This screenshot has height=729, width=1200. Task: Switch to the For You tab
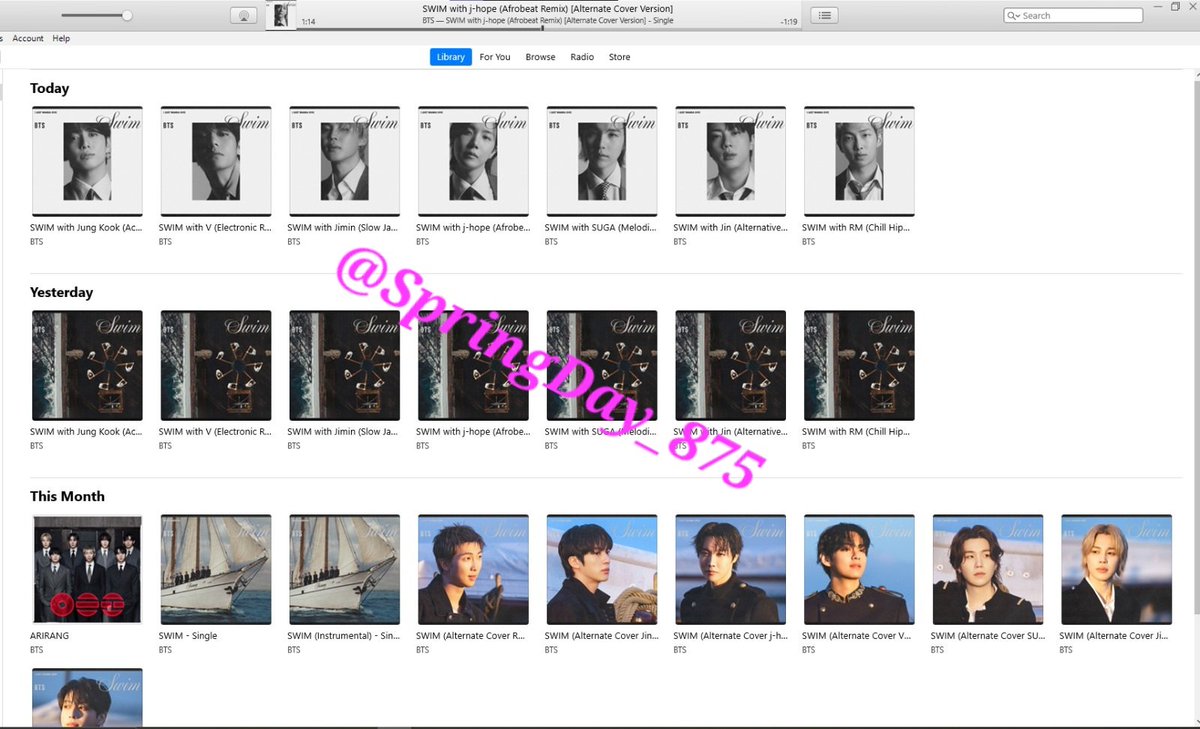coord(494,57)
